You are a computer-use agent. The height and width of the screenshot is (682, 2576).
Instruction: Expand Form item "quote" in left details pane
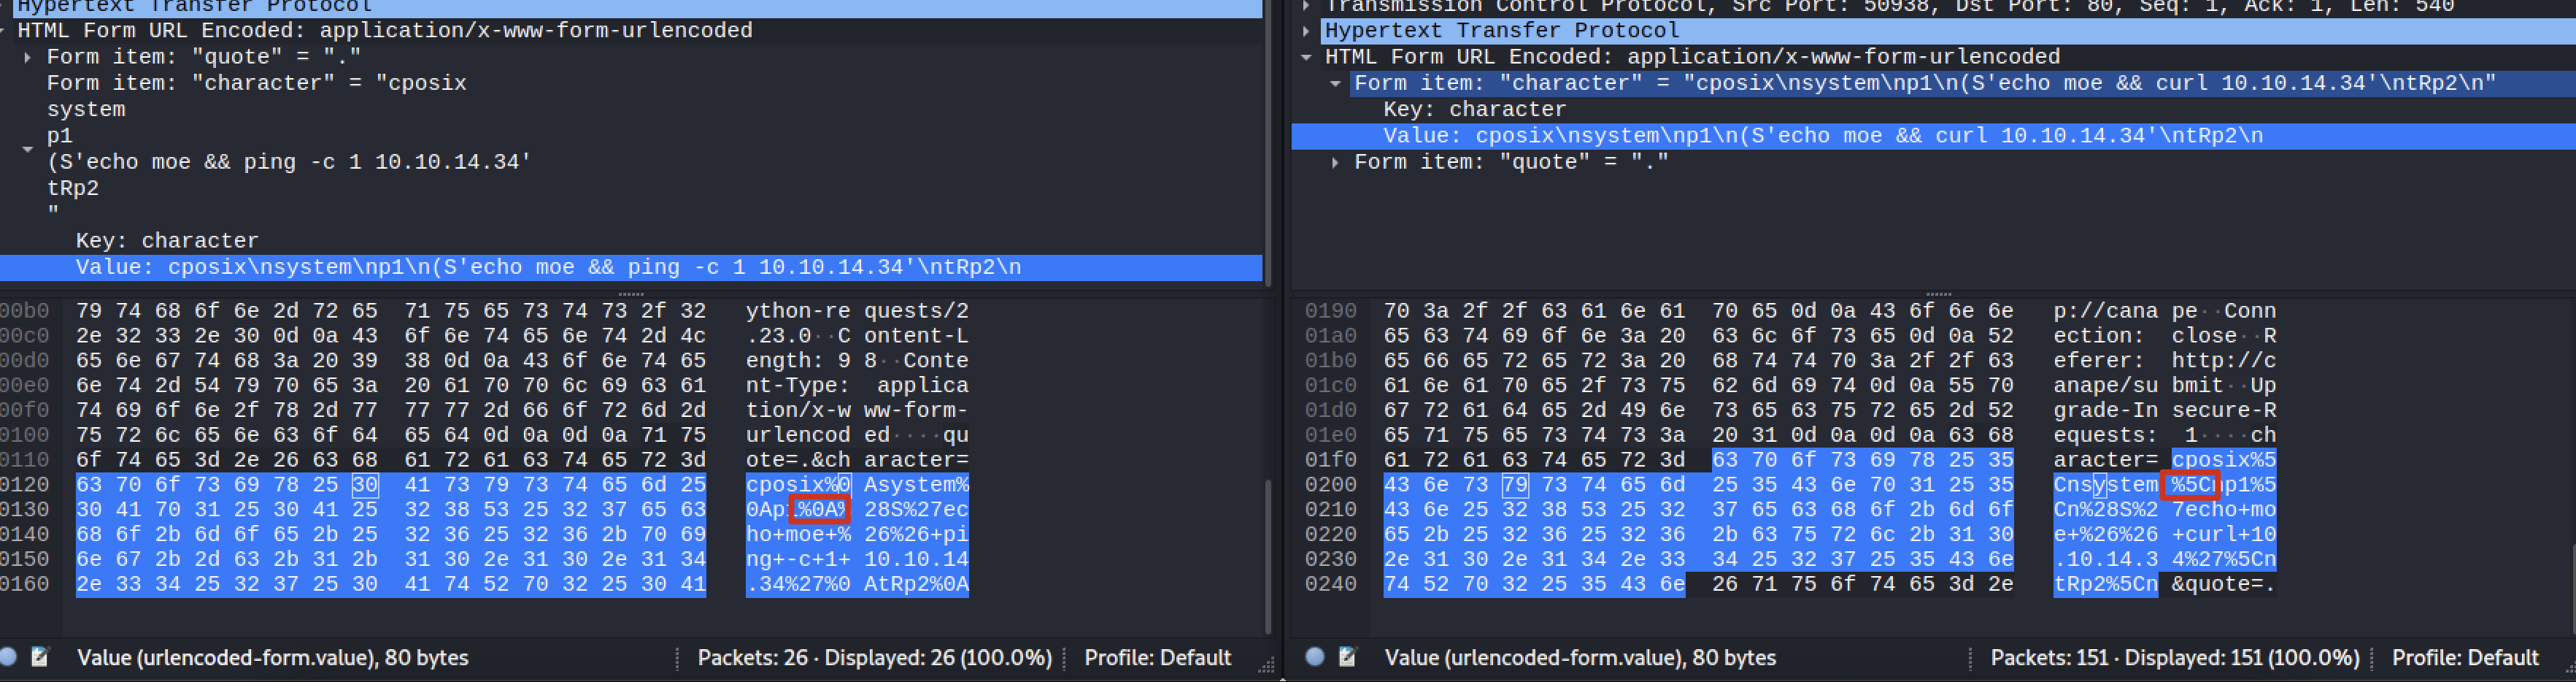27,56
